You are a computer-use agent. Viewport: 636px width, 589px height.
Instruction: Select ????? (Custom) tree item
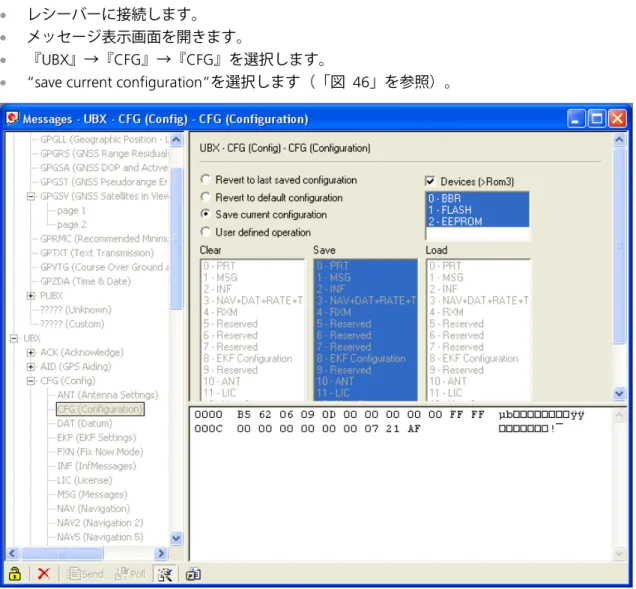[72, 324]
